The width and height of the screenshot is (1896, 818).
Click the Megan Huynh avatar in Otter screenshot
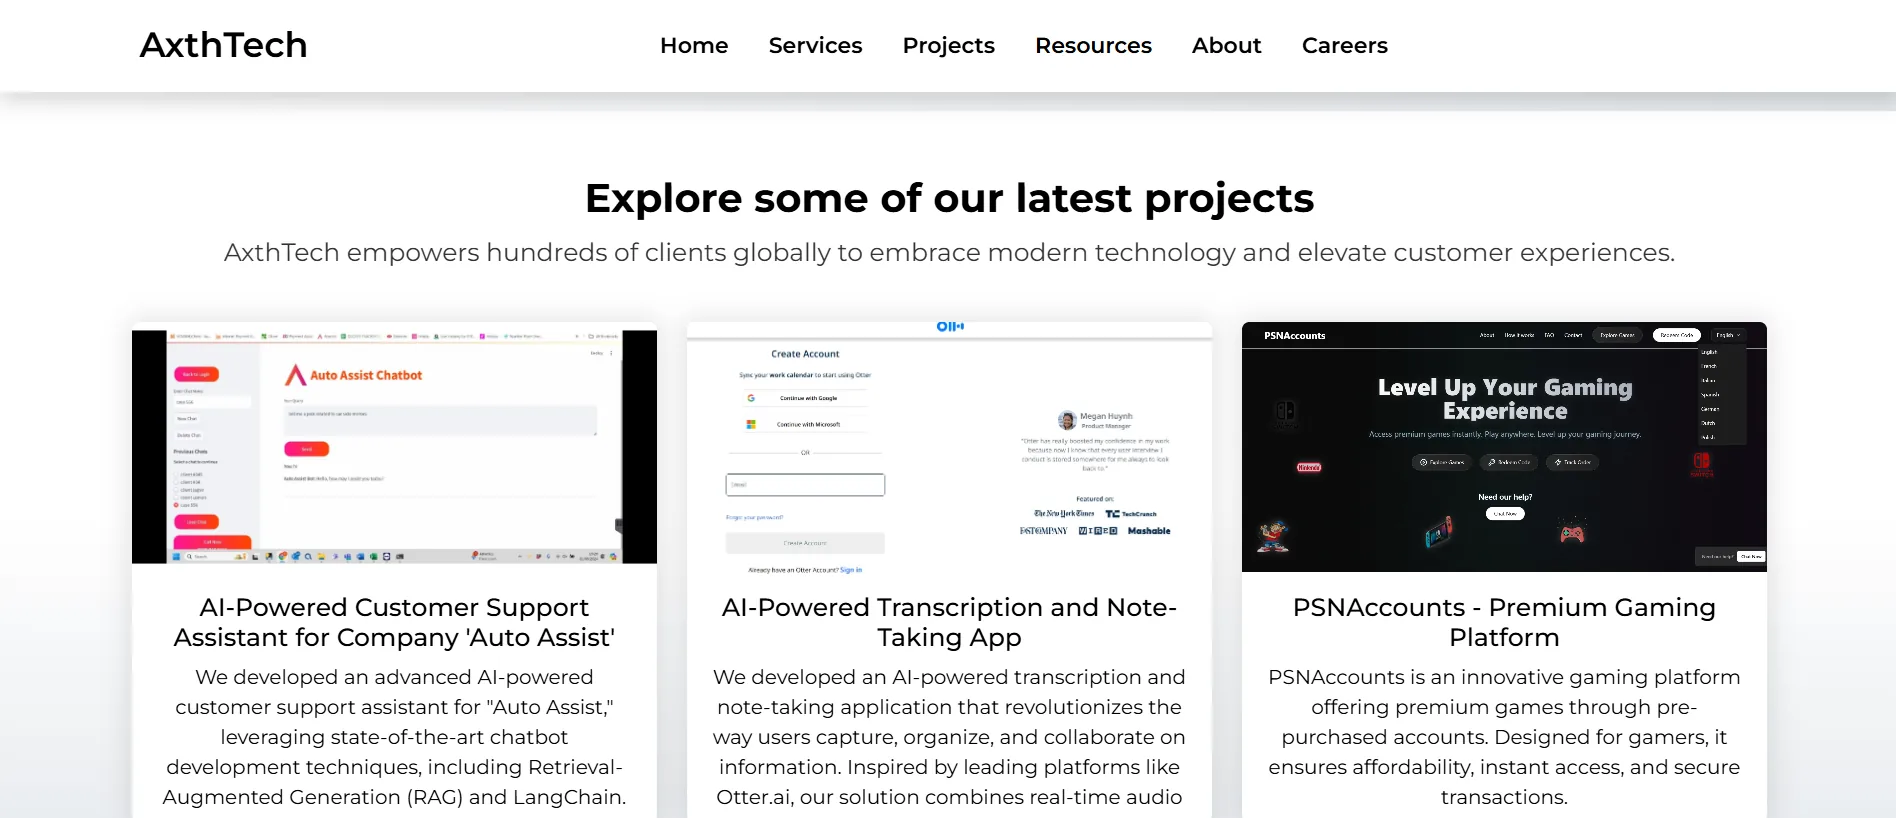1067,420
